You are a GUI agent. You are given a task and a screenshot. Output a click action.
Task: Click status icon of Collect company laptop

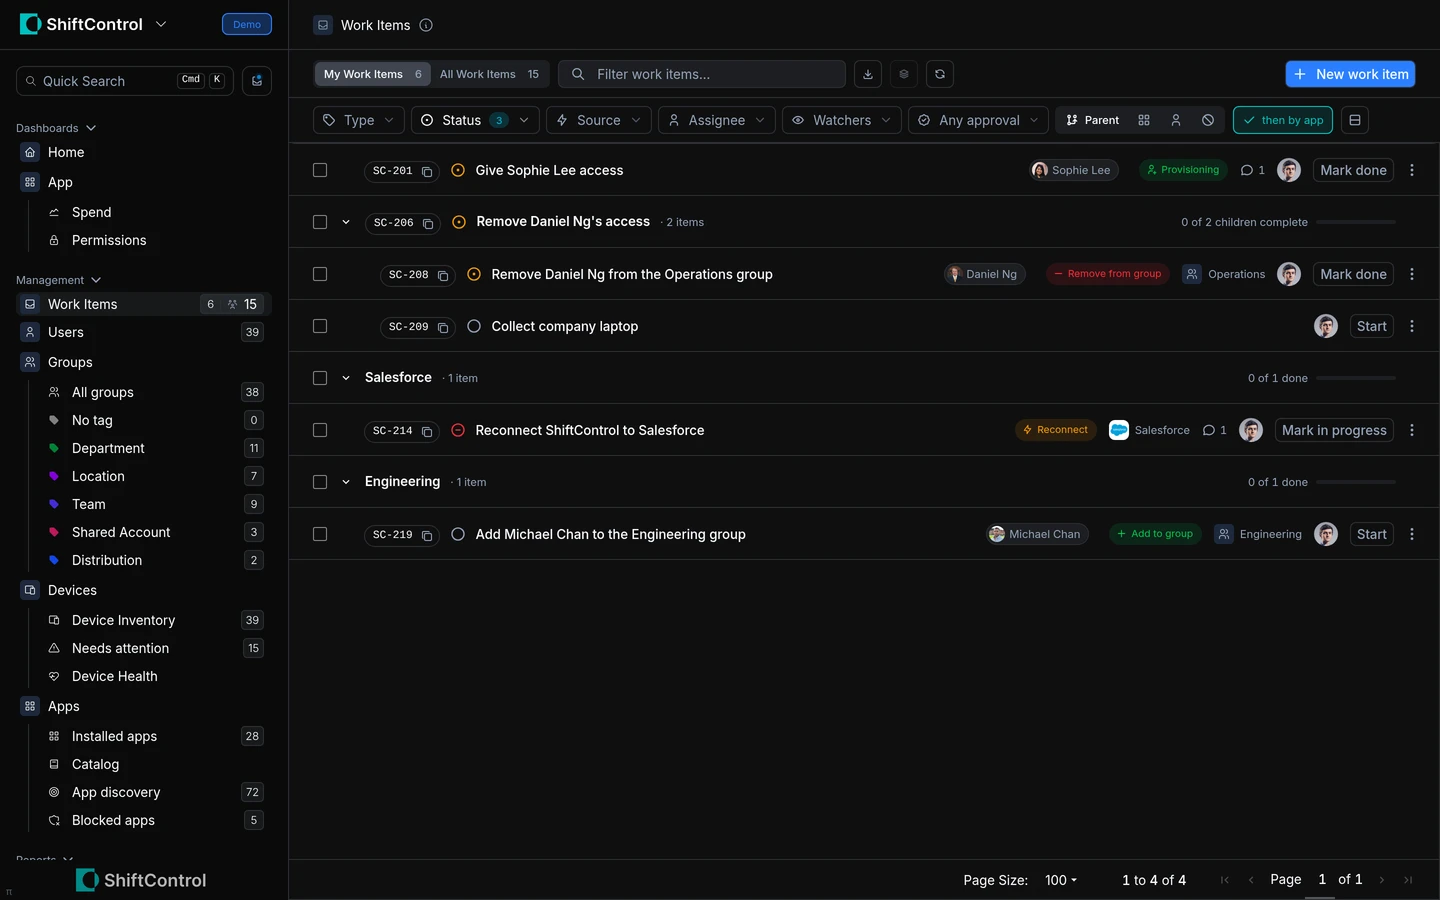[x=474, y=326]
